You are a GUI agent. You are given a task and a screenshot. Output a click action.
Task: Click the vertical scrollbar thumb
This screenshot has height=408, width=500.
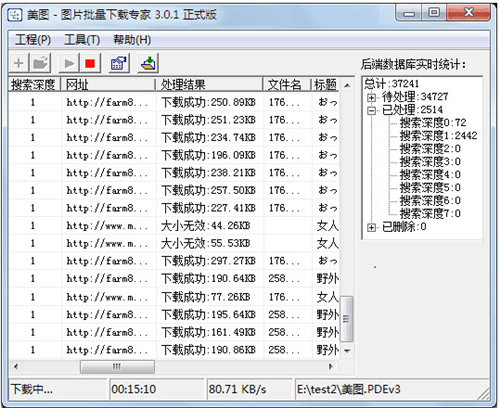(x=347, y=319)
